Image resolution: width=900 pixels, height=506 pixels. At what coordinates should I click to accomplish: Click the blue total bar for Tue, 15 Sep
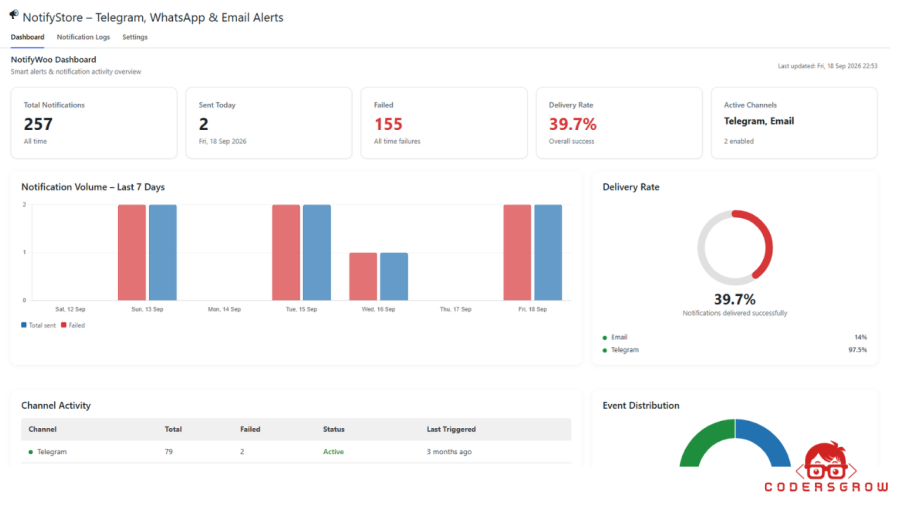point(317,252)
